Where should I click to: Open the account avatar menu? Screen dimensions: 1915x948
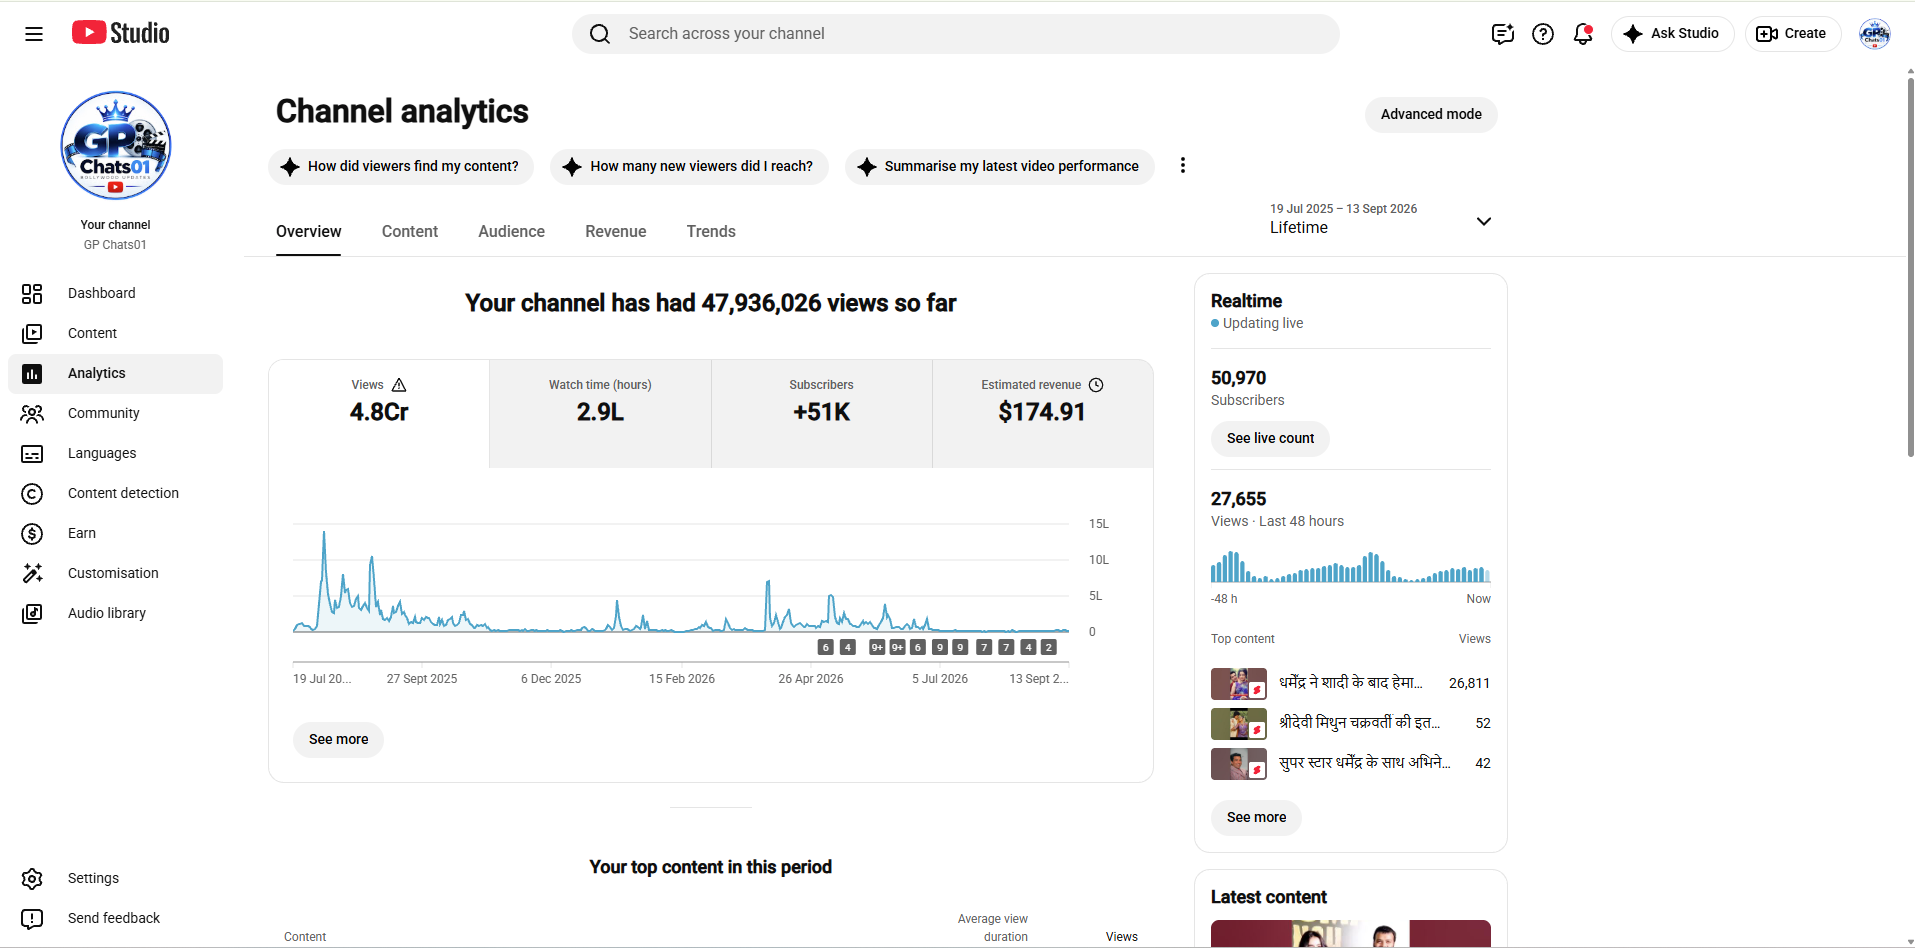pyautogui.click(x=1875, y=34)
